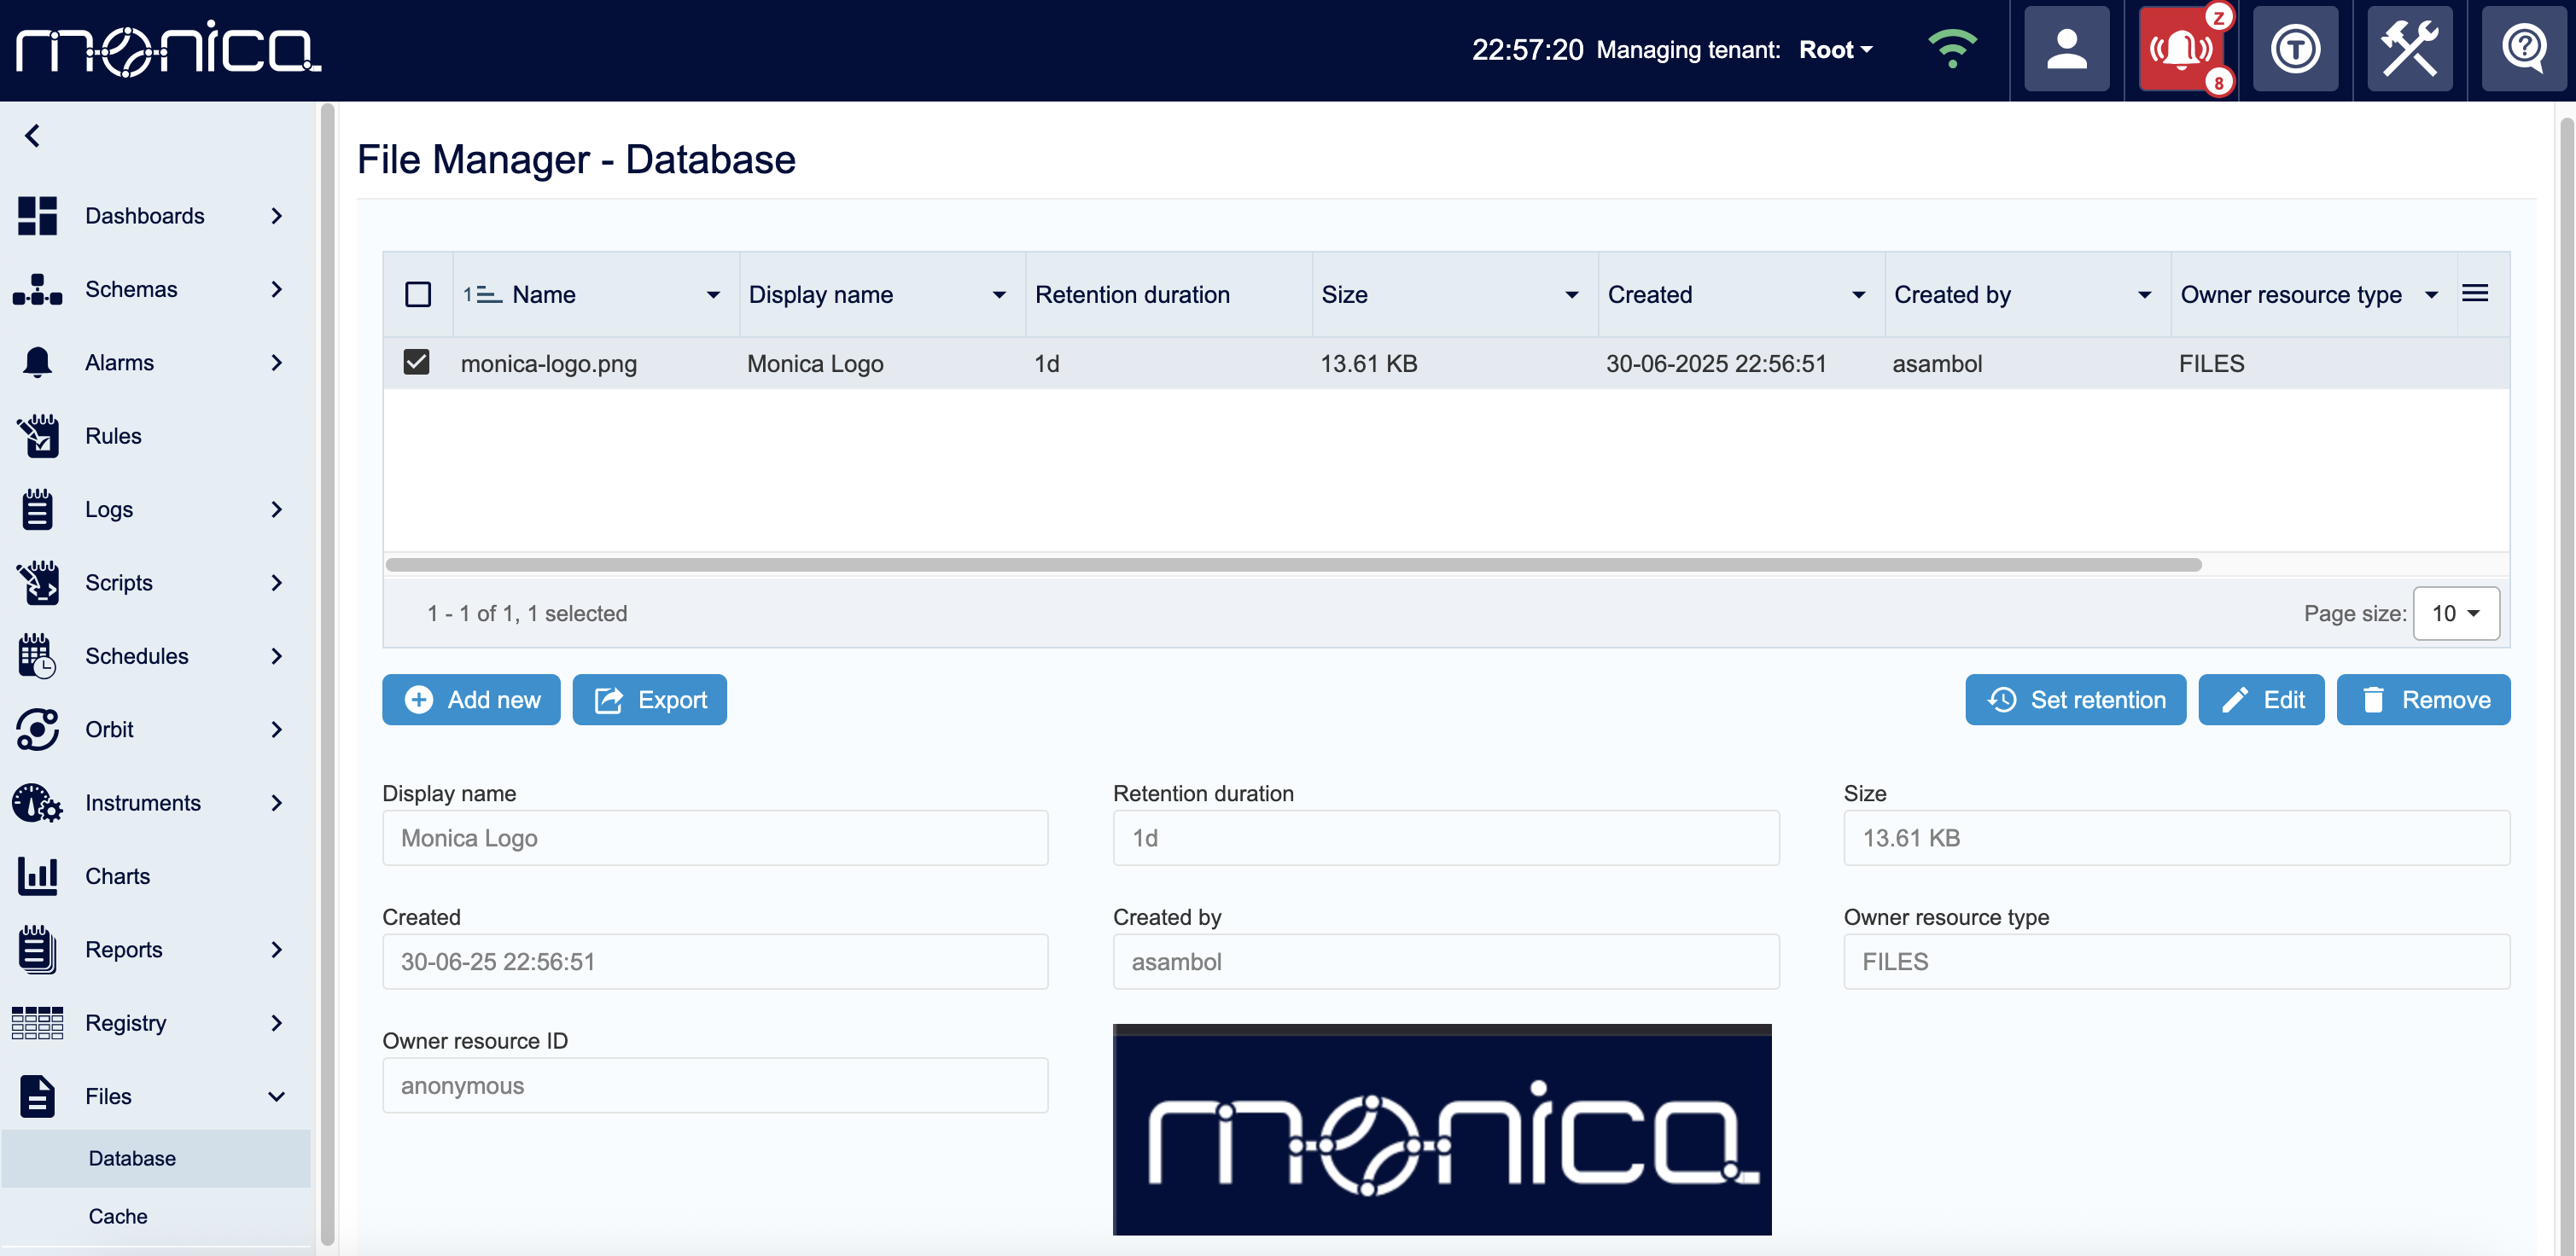Collapse the Files section chevron
2576x1256 pixels.
[x=276, y=1096]
